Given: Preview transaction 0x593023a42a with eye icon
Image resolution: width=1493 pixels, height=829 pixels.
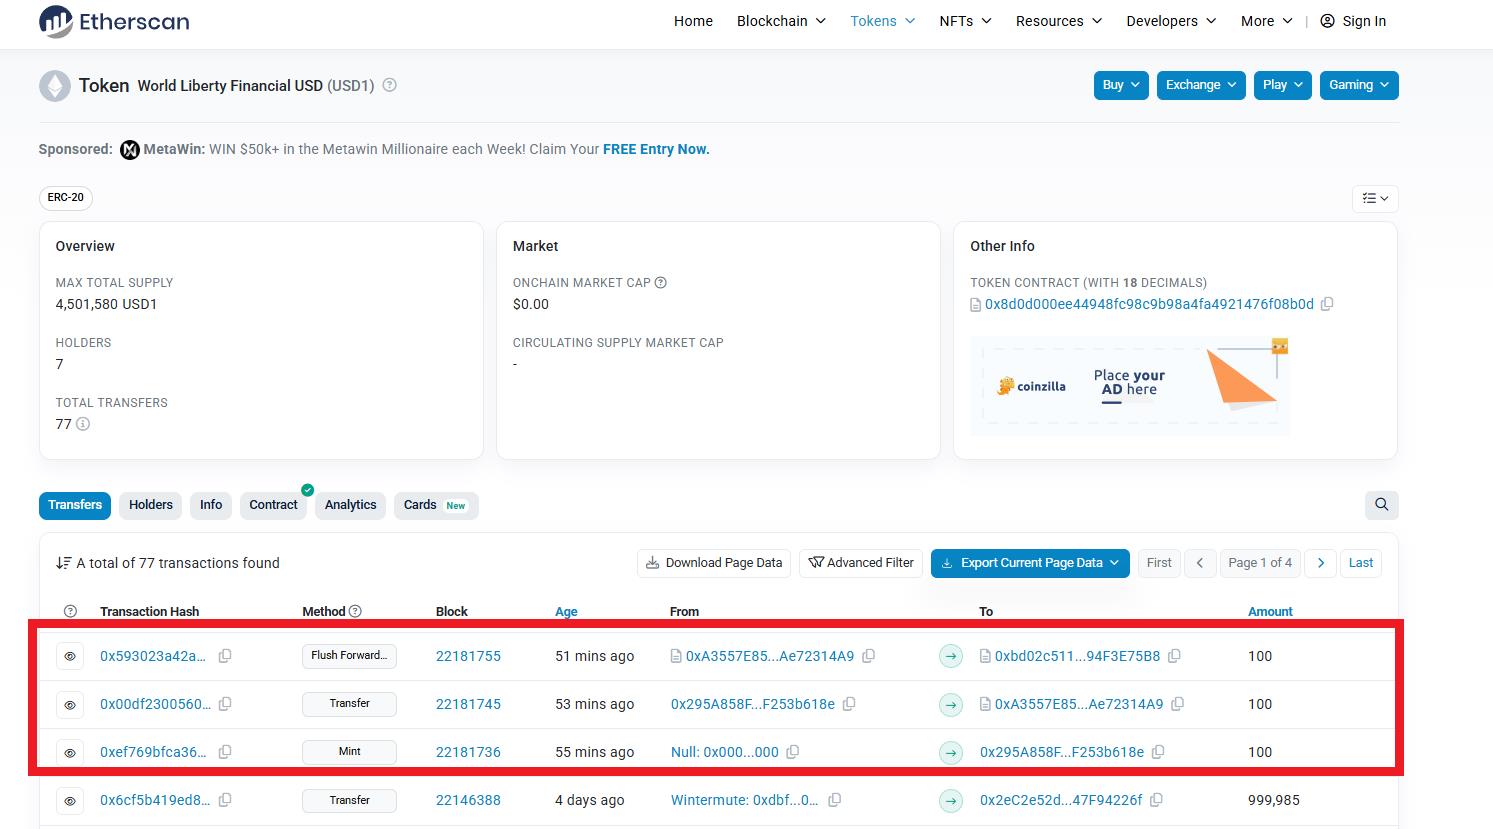Looking at the screenshot, I should click(x=70, y=656).
